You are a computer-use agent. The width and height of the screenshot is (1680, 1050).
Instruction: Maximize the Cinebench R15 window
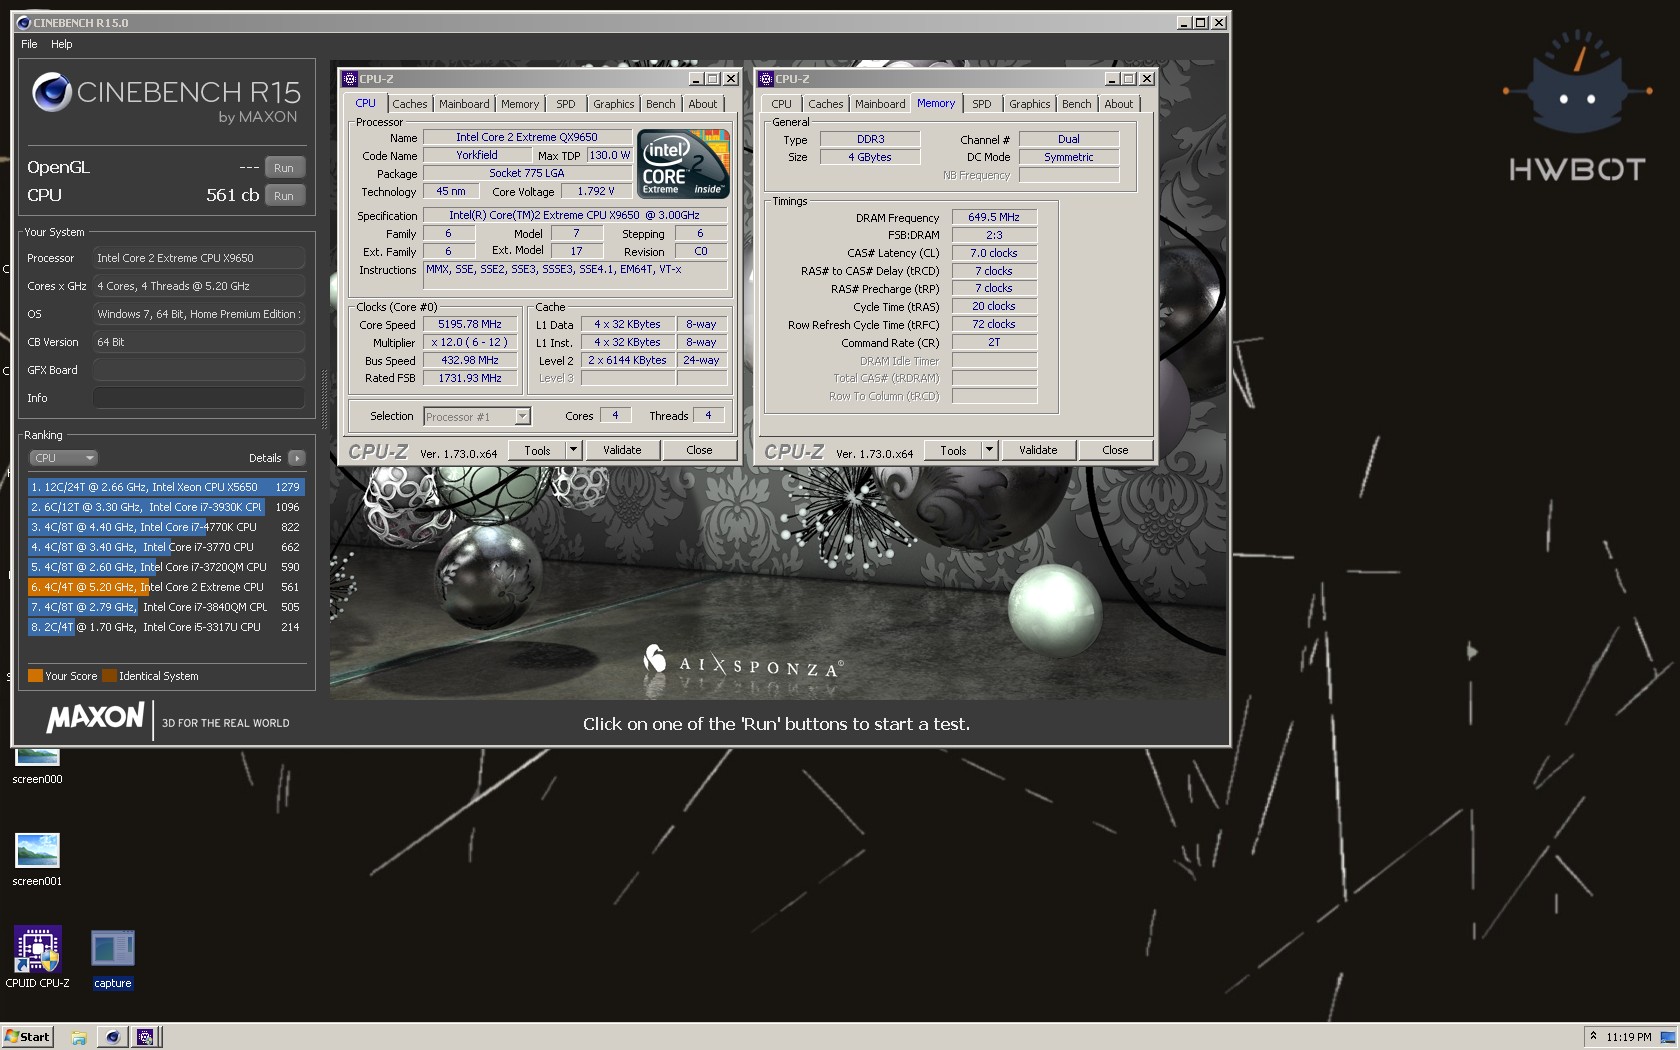point(1201,23)
